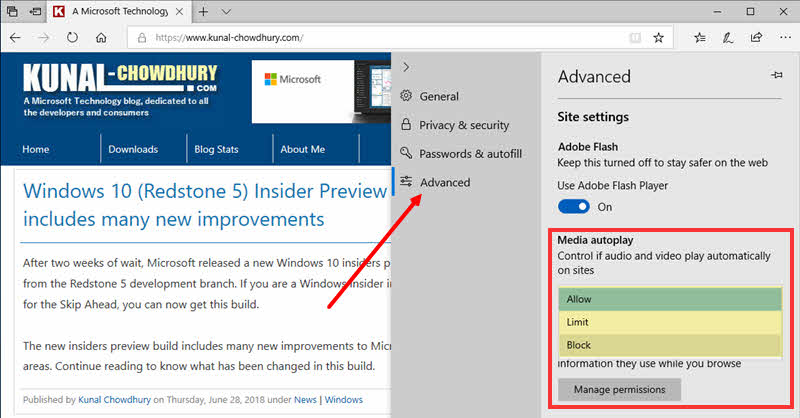Close the A Microsoft Technology tab
800x418 pixels.
(x=180, y=11)
